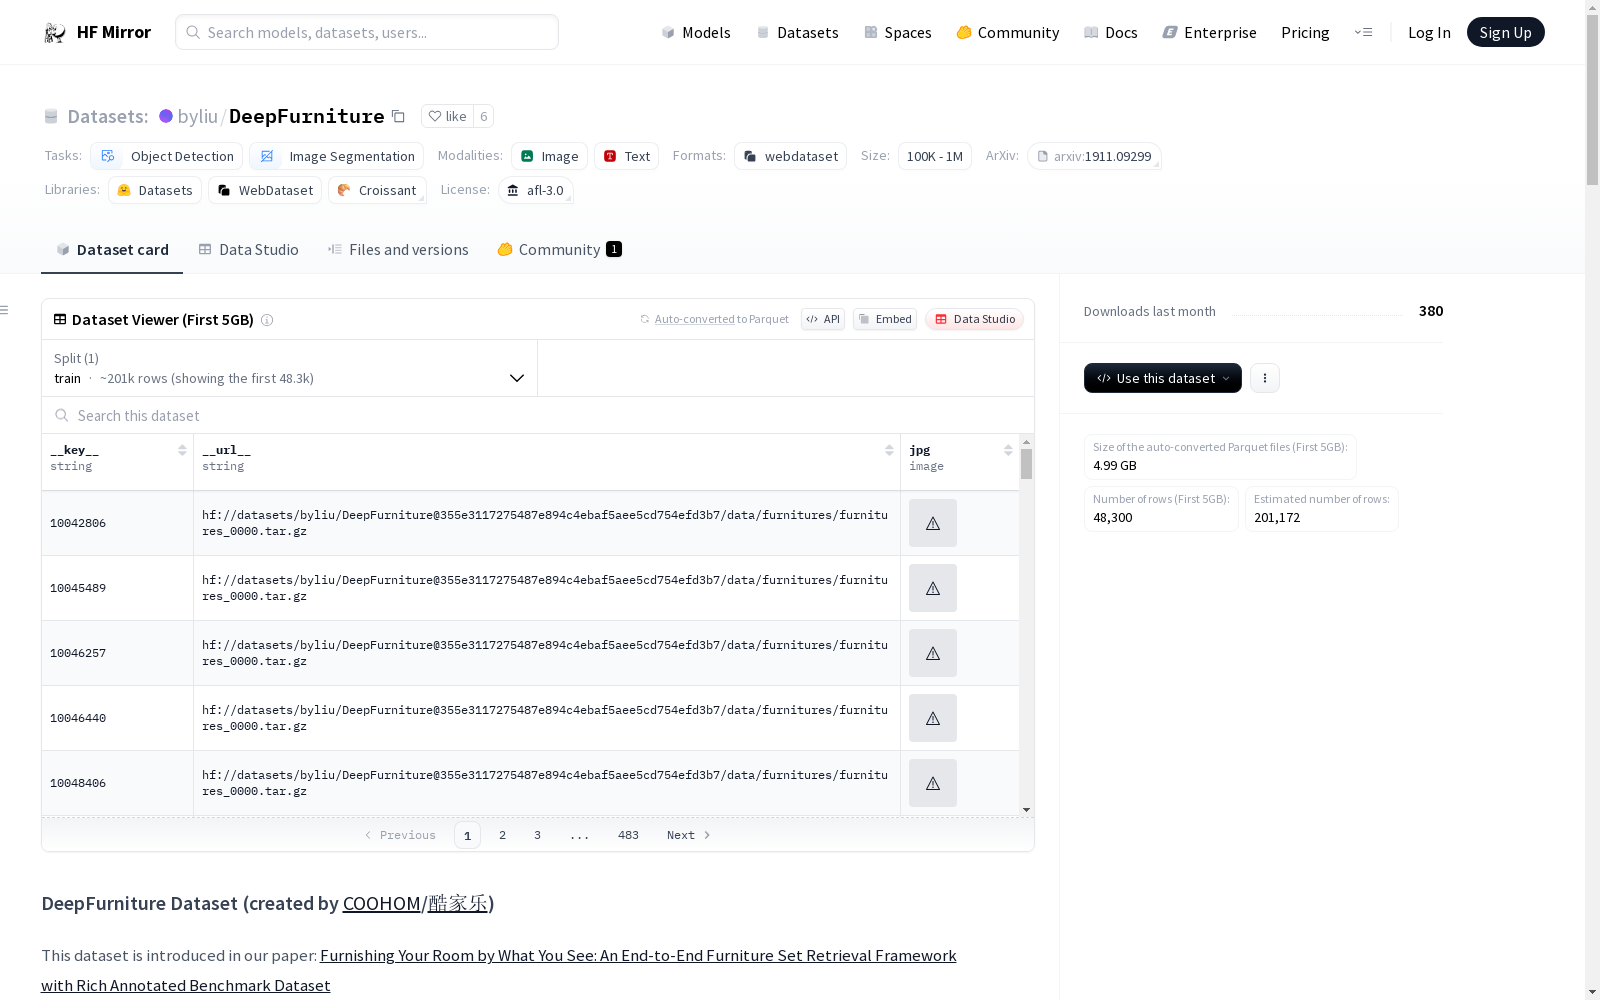Viewport: 1600px width, 1000px height.
Task: Click the afl-3.0 license tag
Action: click(536, 190)
